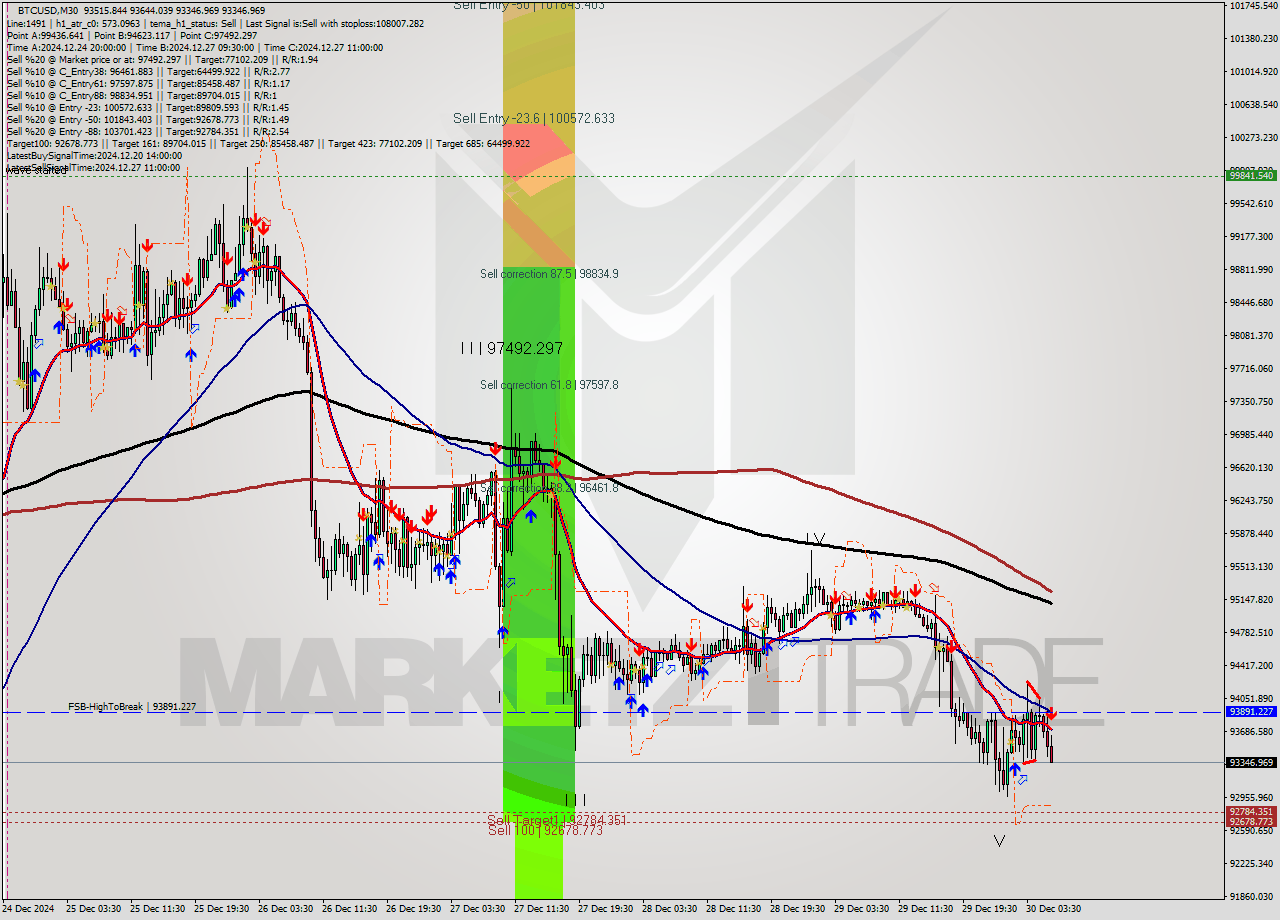Viewport: 1280px width, 920px height.
Task: Click the 99177.300 price axis value
Action: pos(1251,237)
